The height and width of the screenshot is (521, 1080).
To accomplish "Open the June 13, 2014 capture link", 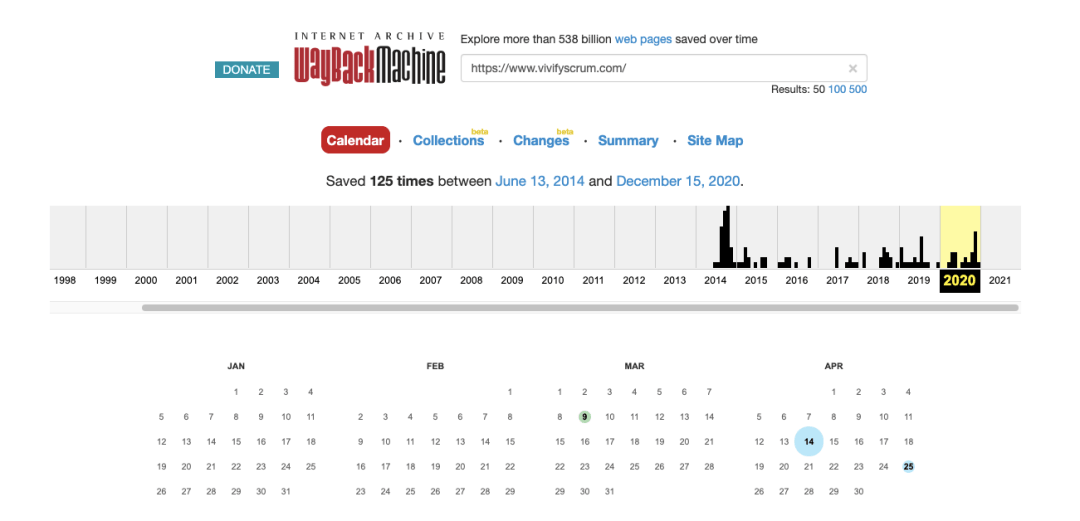I will pyautogui.click(x=540, y=181).
